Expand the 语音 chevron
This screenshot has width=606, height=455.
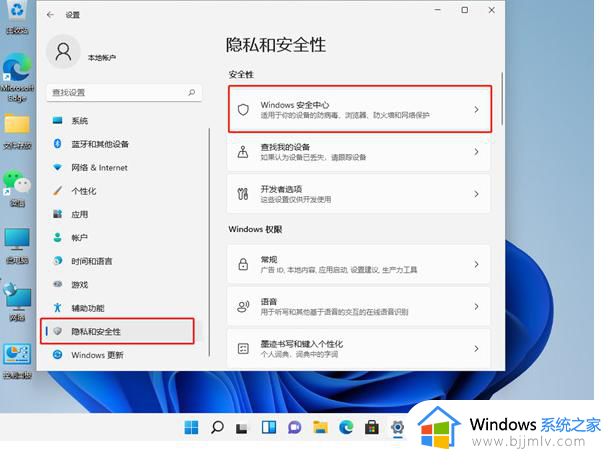click(x=476, y=307)
